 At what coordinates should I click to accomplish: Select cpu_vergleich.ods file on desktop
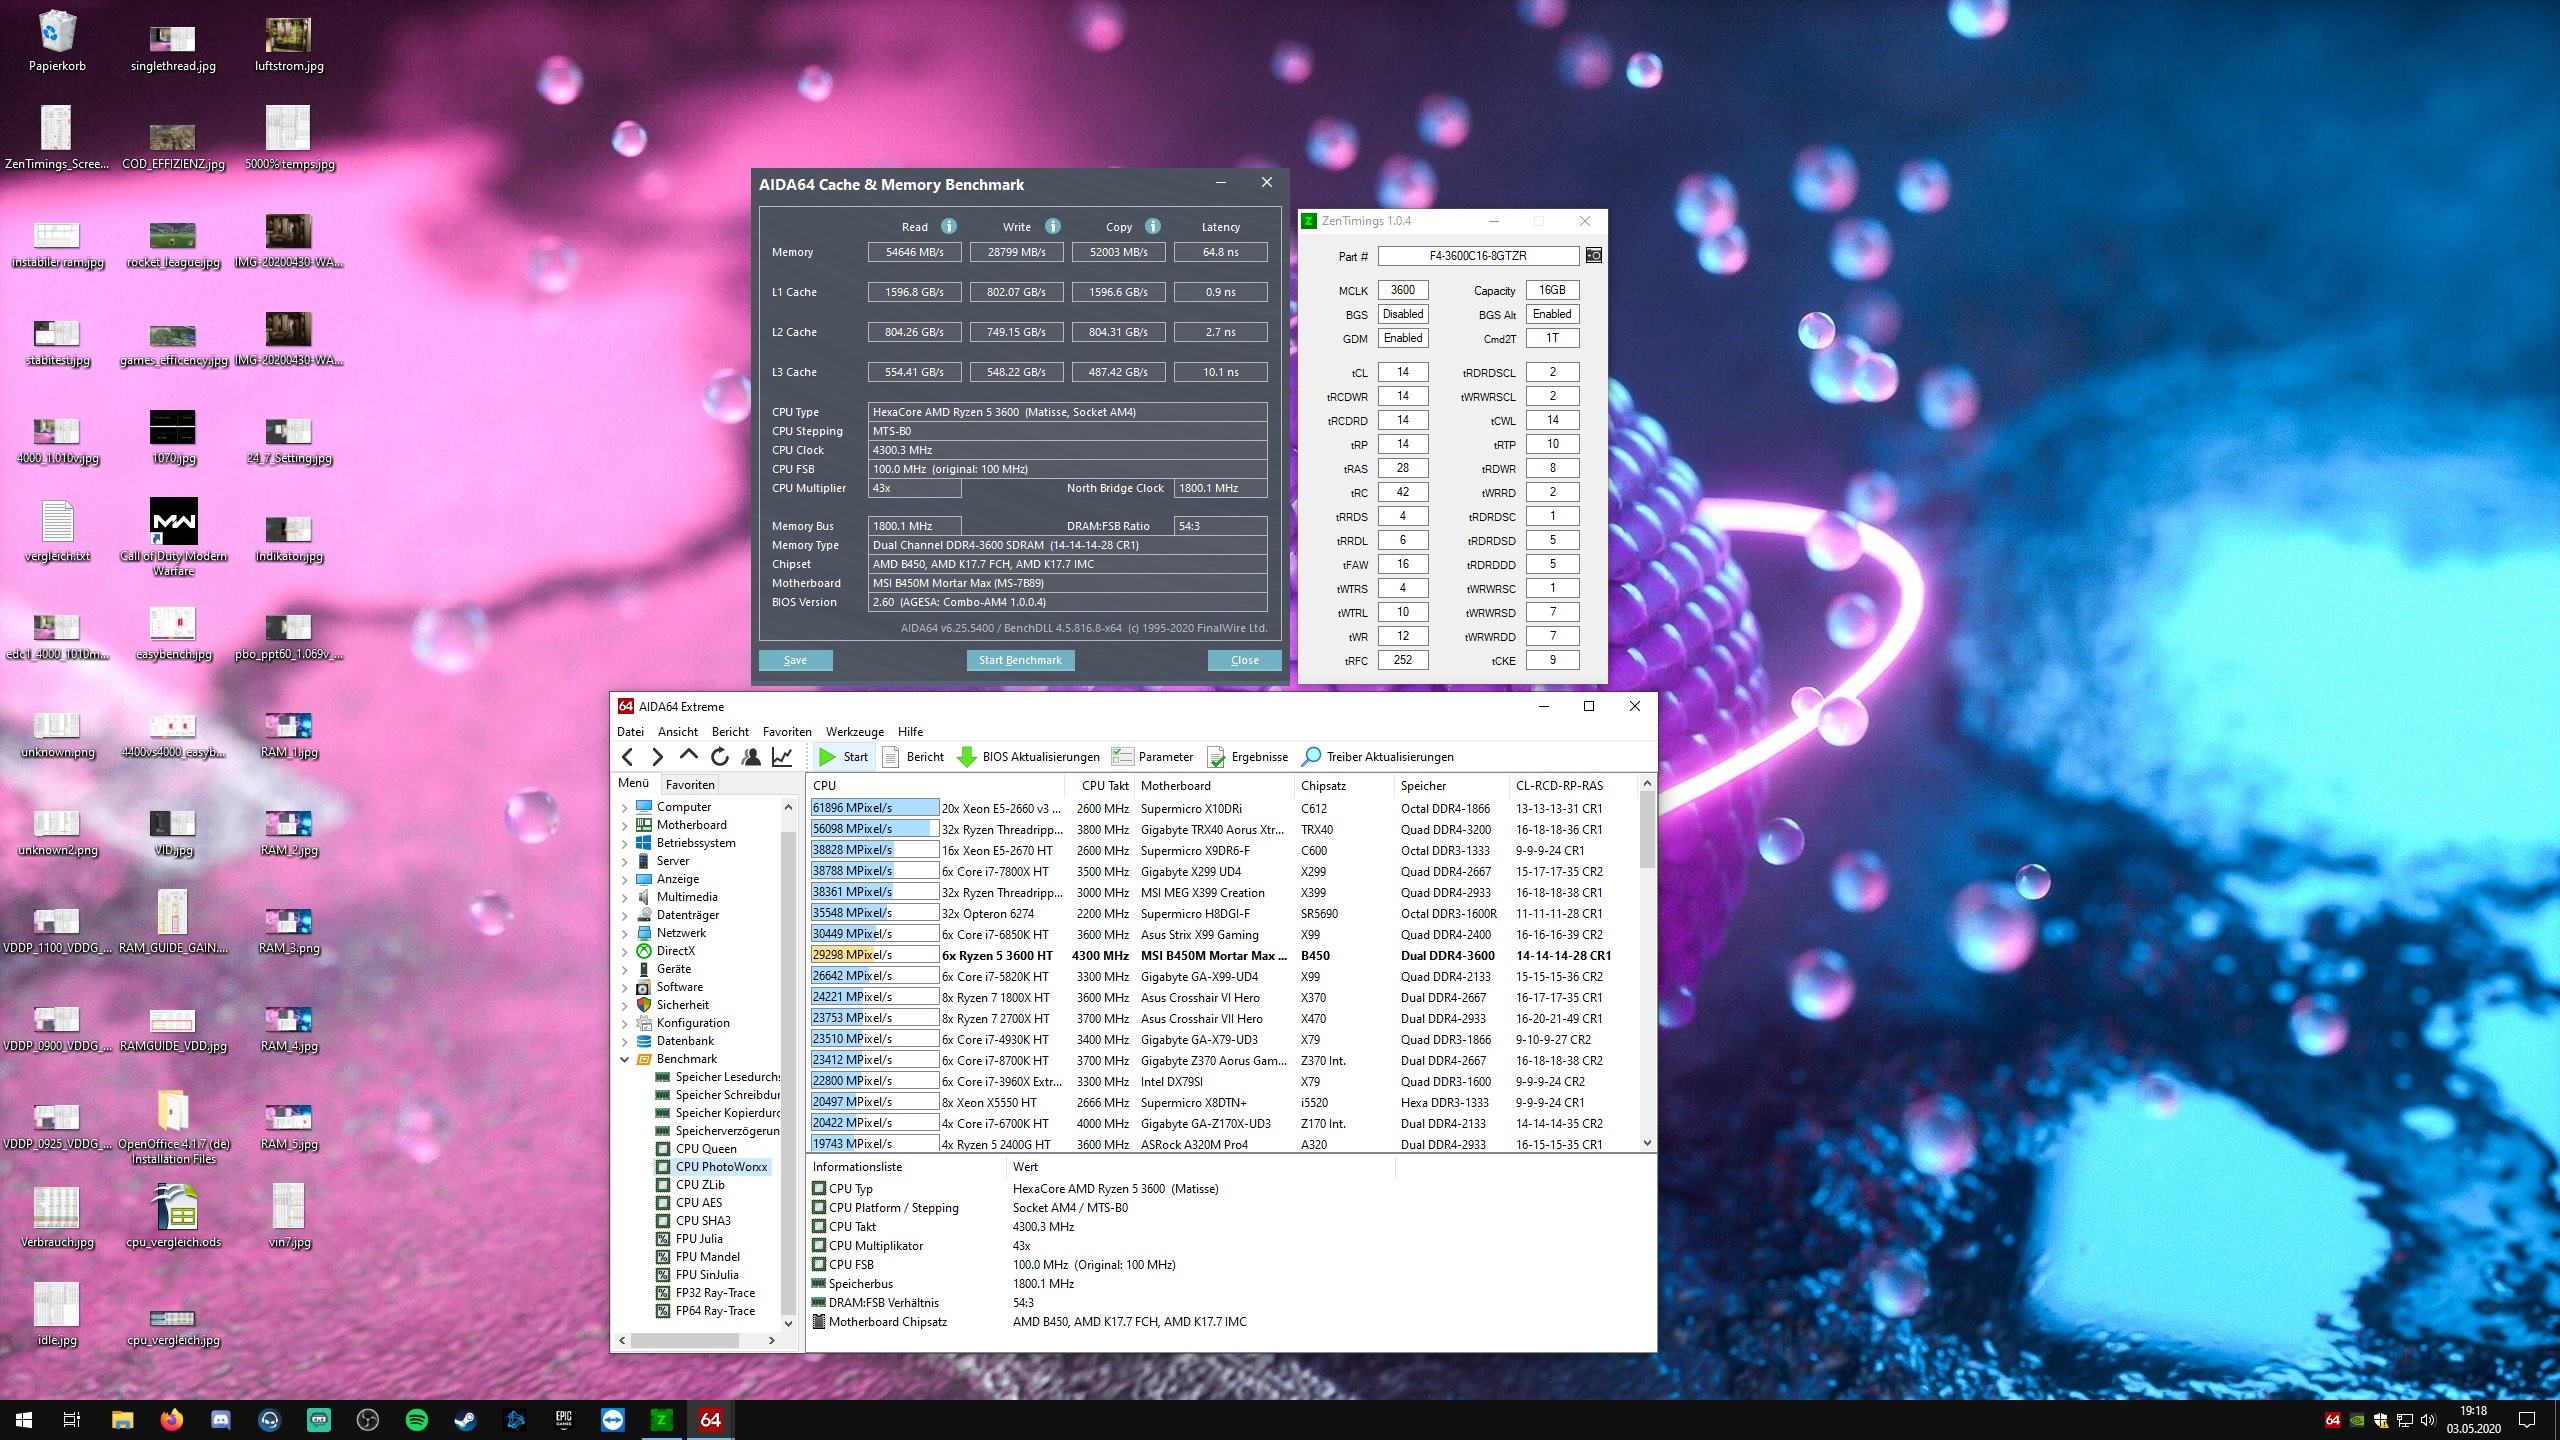point(173,1216)
